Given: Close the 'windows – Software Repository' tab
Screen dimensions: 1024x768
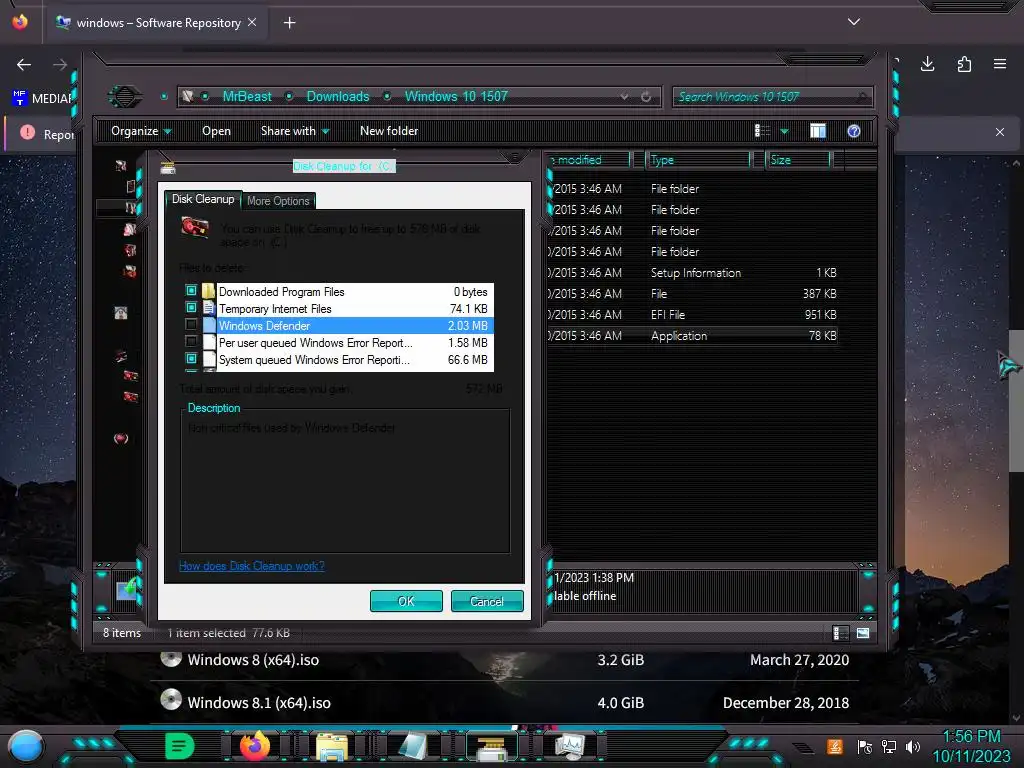Looking at the screenshot, I should (x=252, y=22).
